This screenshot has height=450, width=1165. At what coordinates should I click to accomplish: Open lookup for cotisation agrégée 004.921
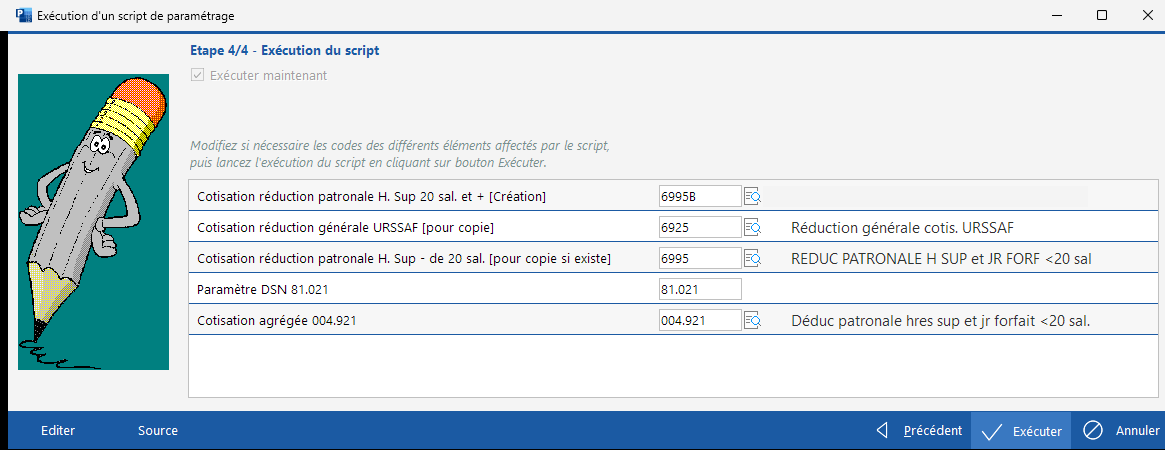[x=753, y=320]
